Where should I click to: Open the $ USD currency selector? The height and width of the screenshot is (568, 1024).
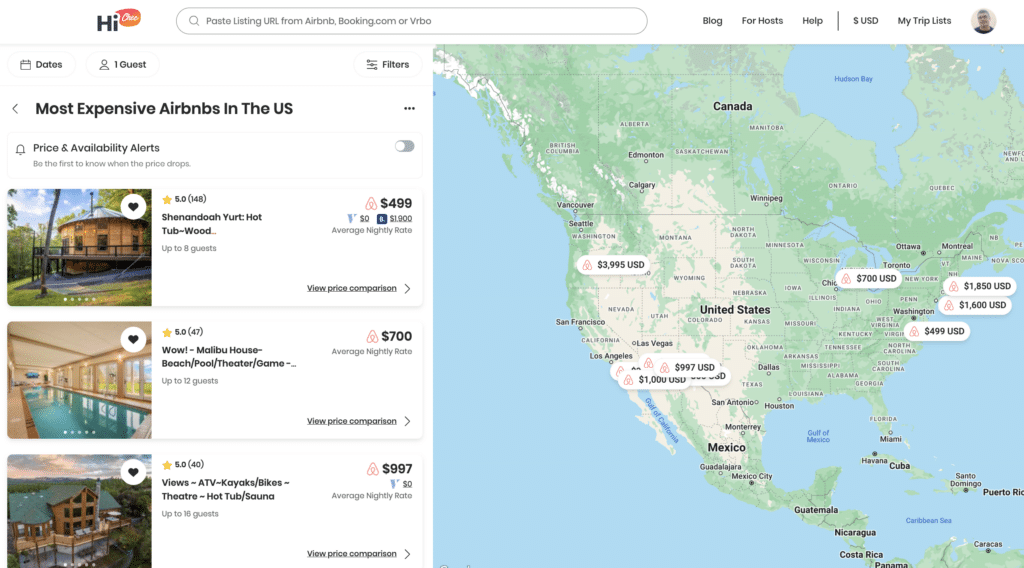pyautogui.click(x=865, y=21)
